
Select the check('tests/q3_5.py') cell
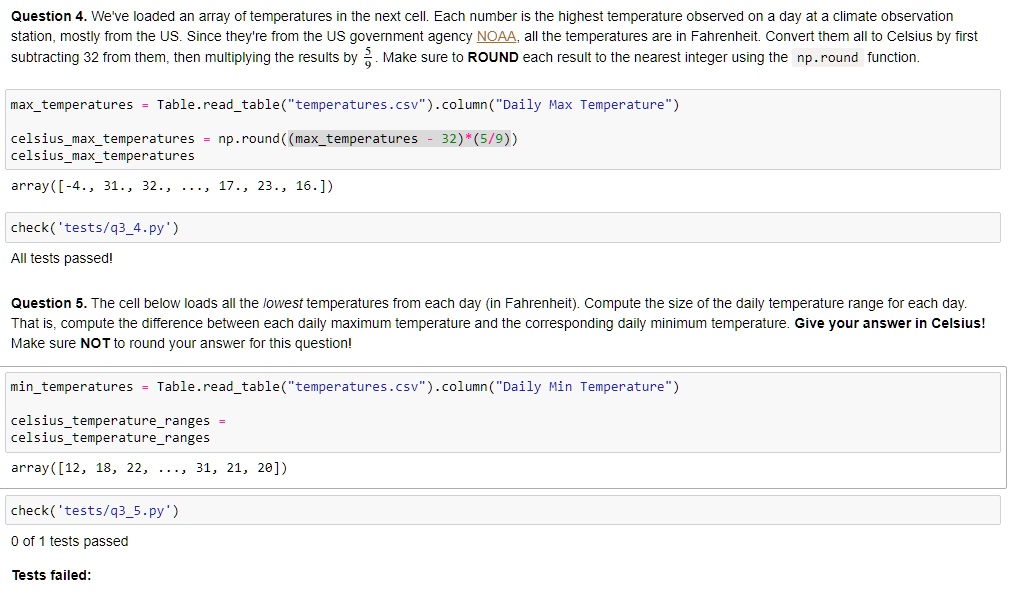[x=502, y=510]
